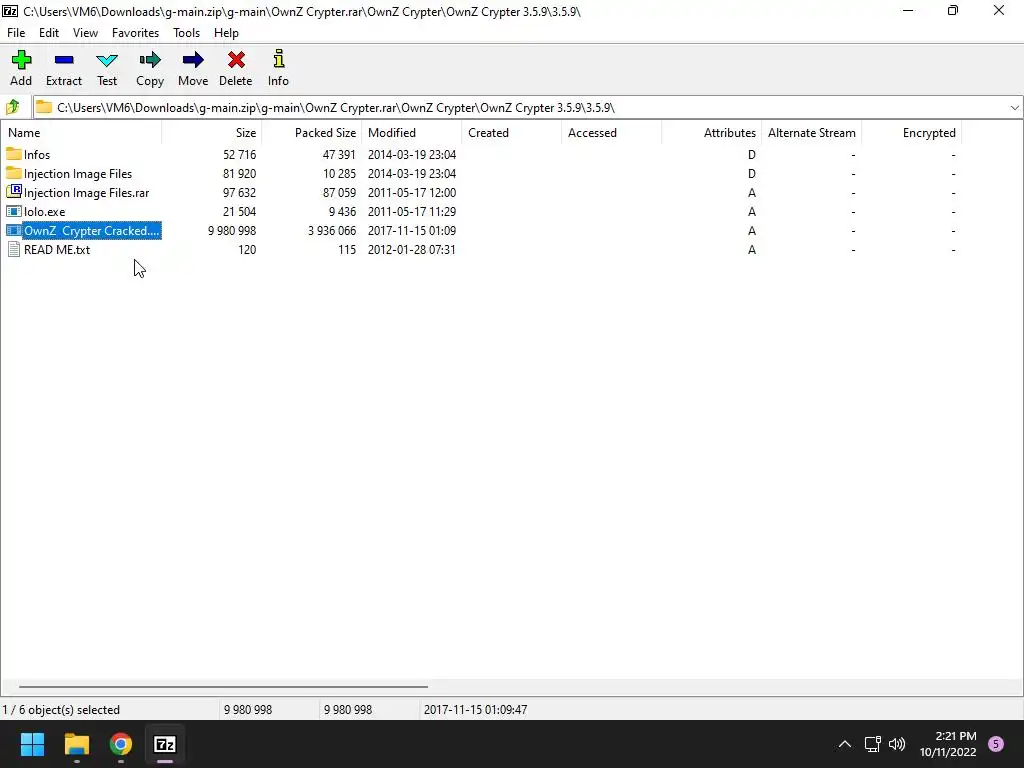This screenshot has height=768, width=1024.
Task: Open the Edit menu
Action: (x=49, y=33)
